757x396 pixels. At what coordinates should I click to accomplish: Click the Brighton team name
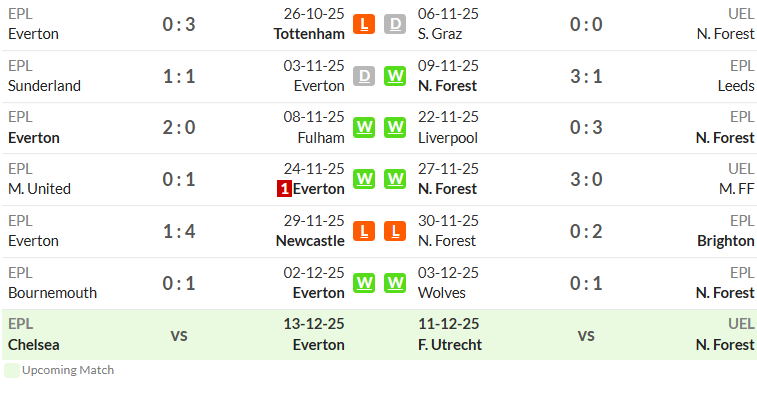[x=726, y=241]
